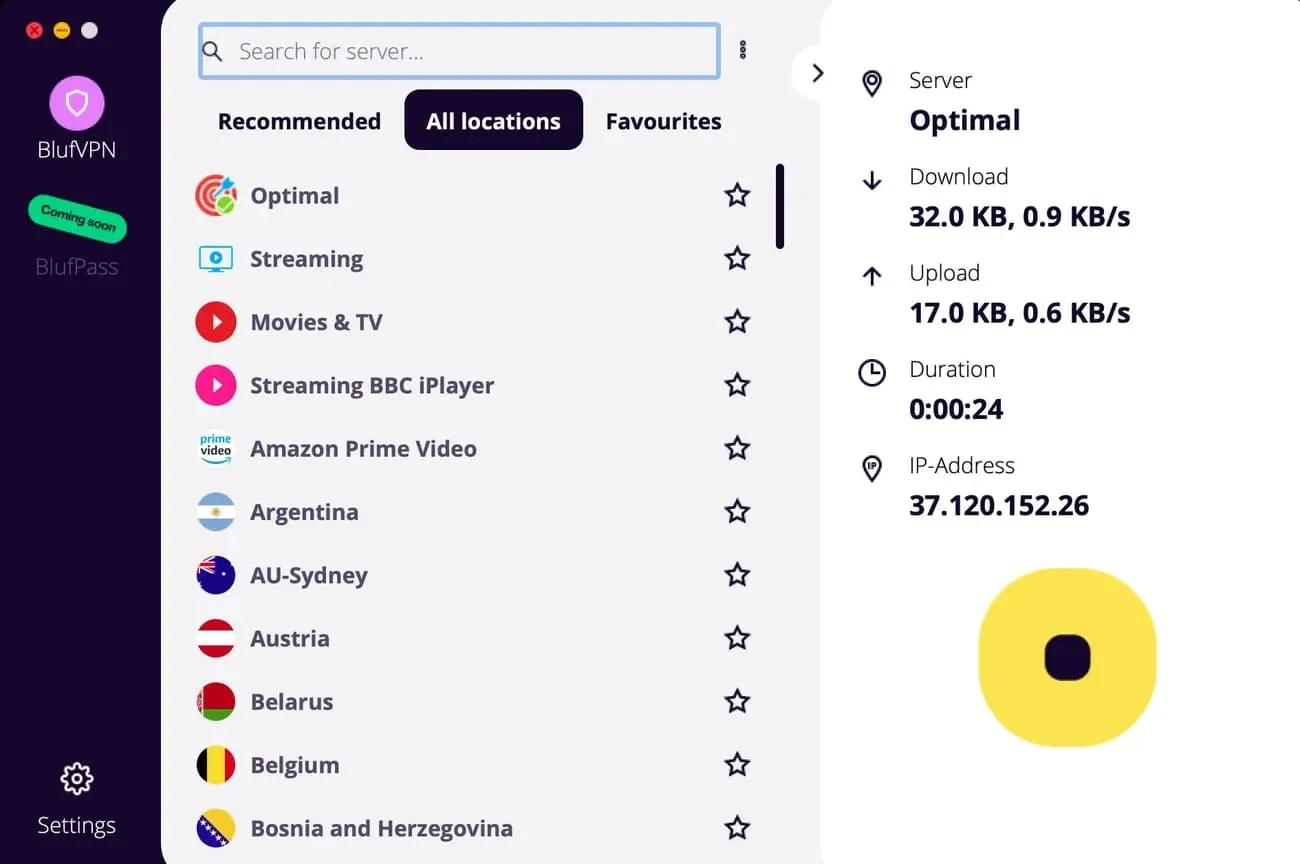Click upload value 17.0 KB, 0.6 KB/s
The height and width of the screenshot is (864, 1300).
point(1020,313)
